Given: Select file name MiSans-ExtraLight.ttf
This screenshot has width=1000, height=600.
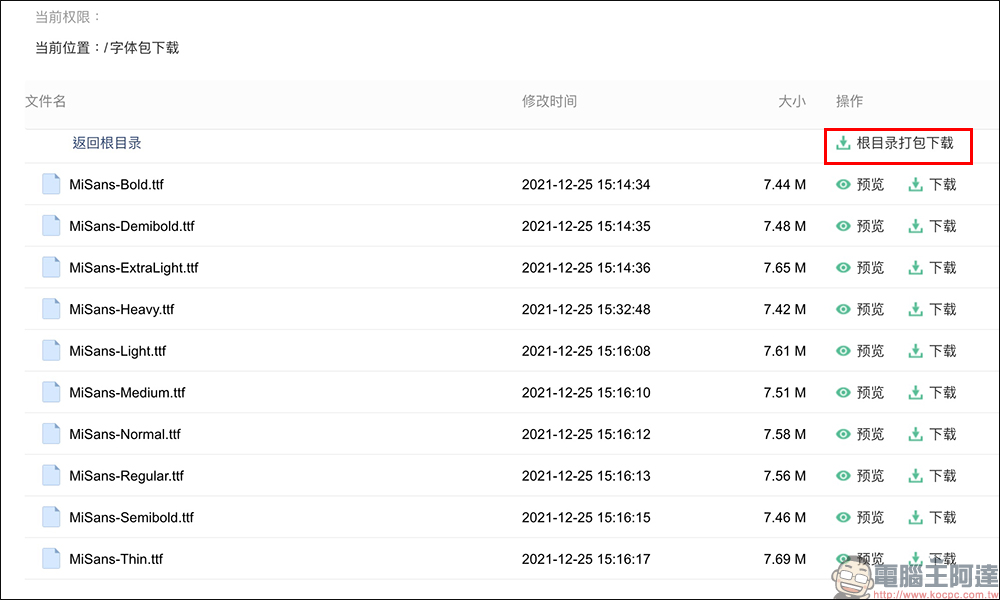Looking at the screenshot, I should pyautogui.click(x=133, y=268).
